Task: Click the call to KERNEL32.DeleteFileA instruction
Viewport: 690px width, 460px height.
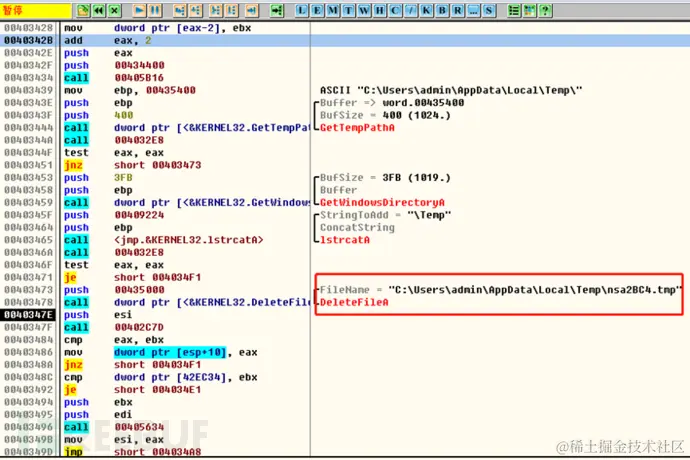Action: pos(187,302)
